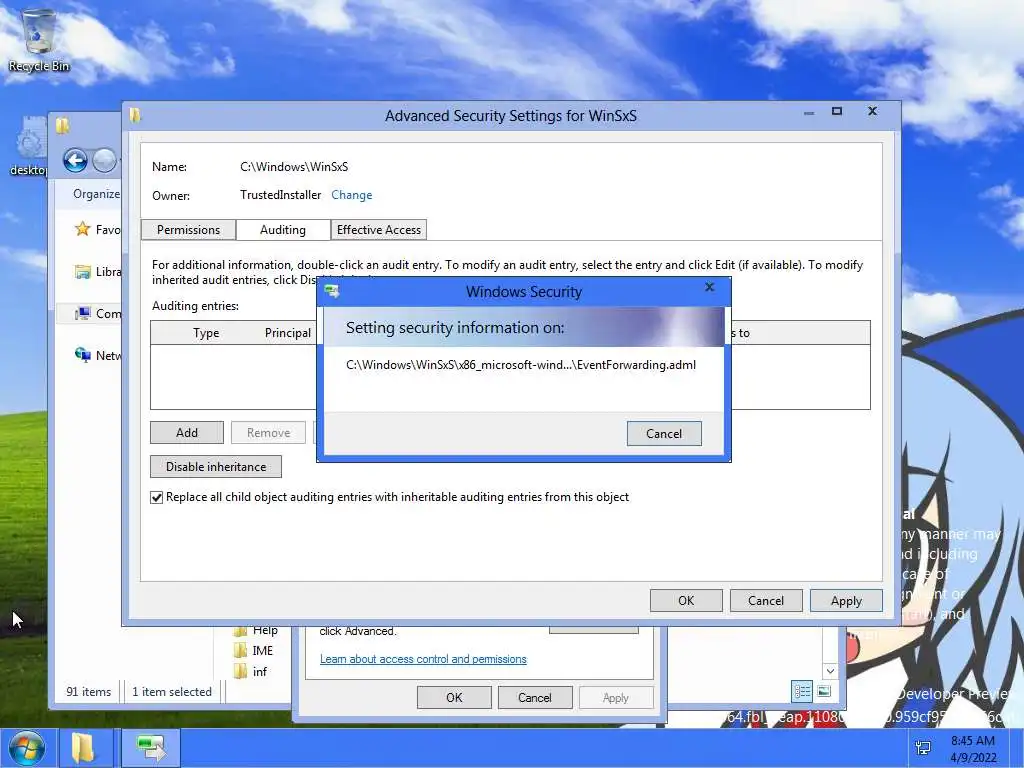This screenshot has width=1024, height=768.
Task: Click Cancel in the Properties dialog behind
Action: (x=535, y=697)
